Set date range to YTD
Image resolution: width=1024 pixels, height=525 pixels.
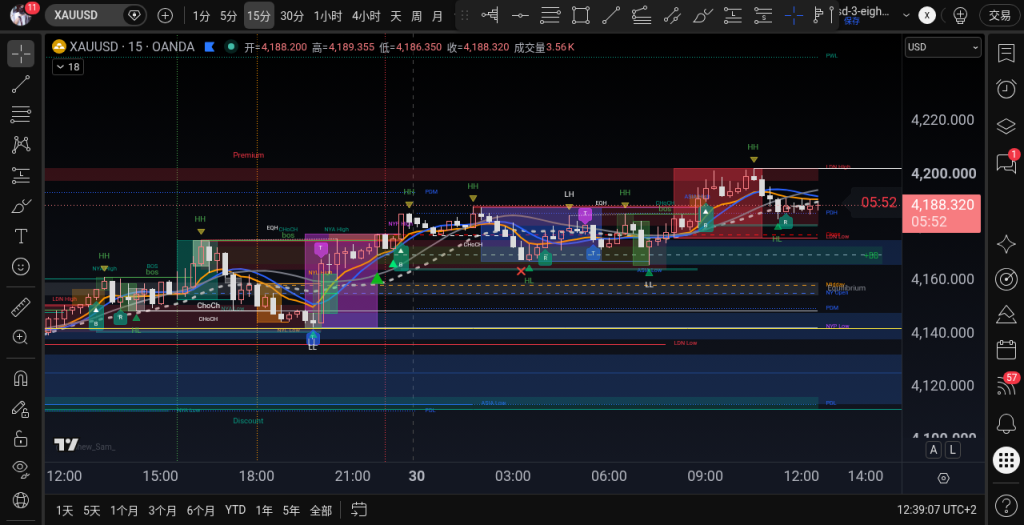point(235,510)
